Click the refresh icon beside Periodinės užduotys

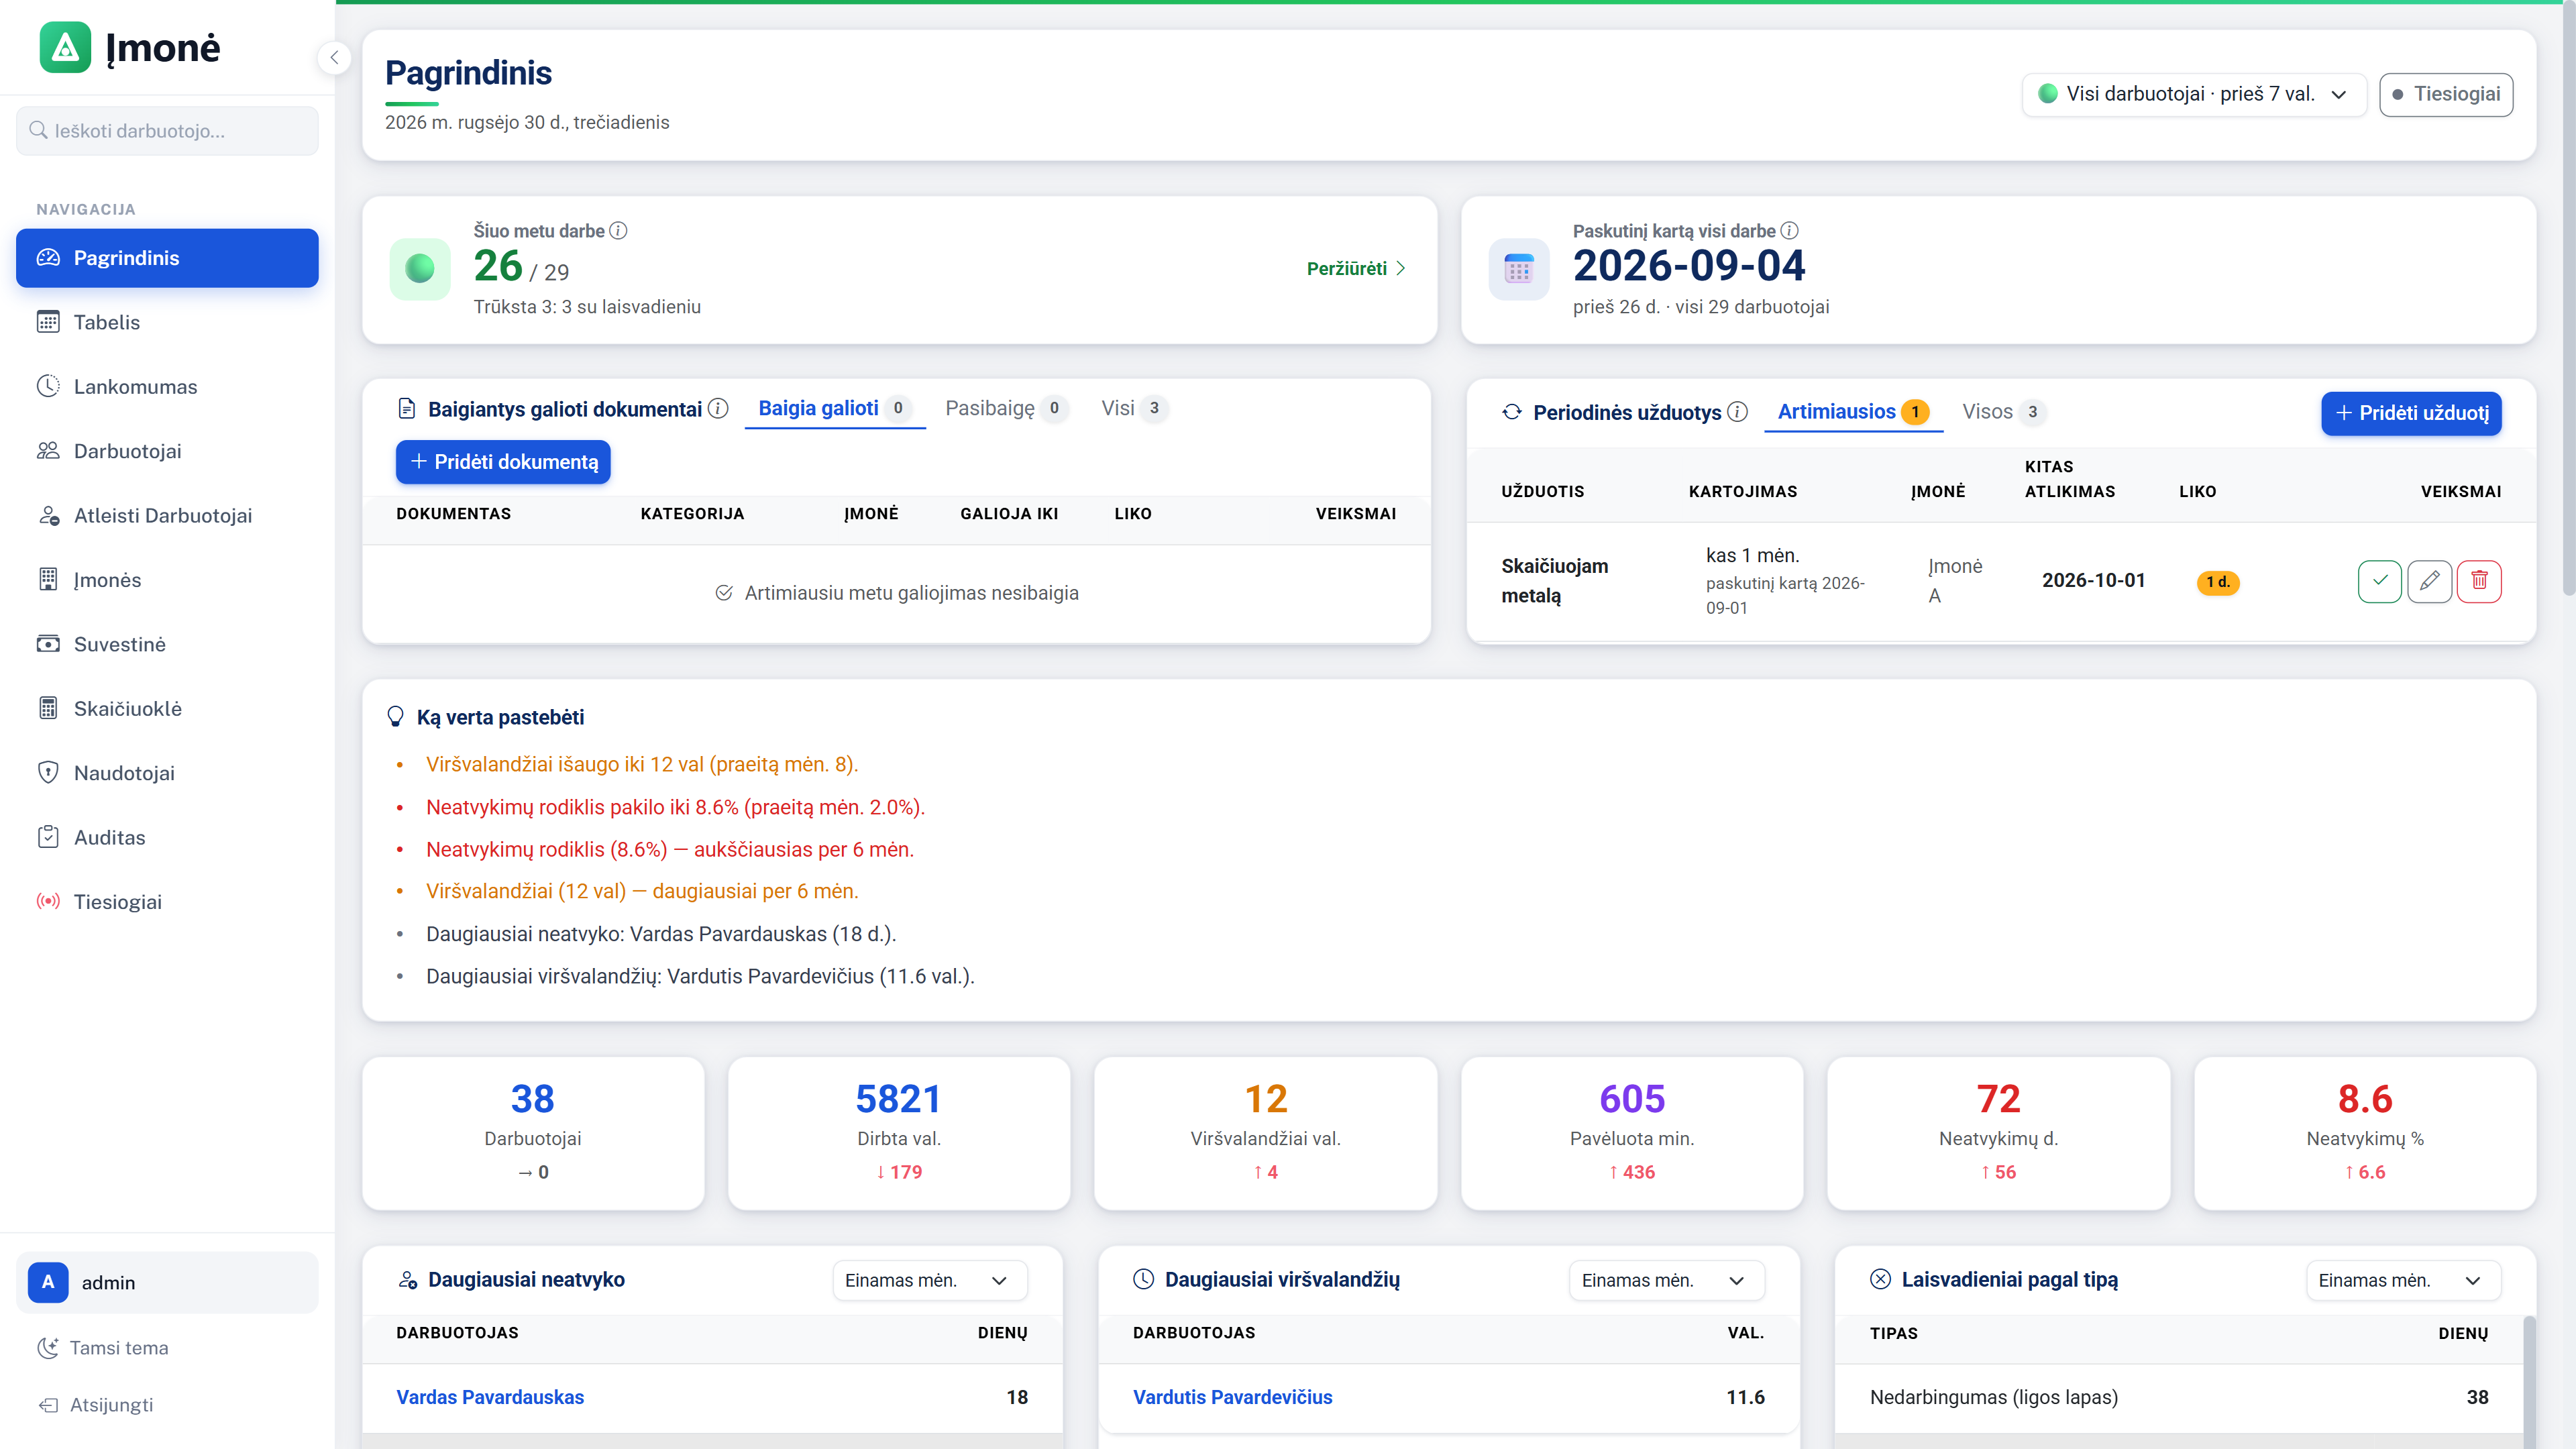pyautogui.click(x=1512, y=412)
